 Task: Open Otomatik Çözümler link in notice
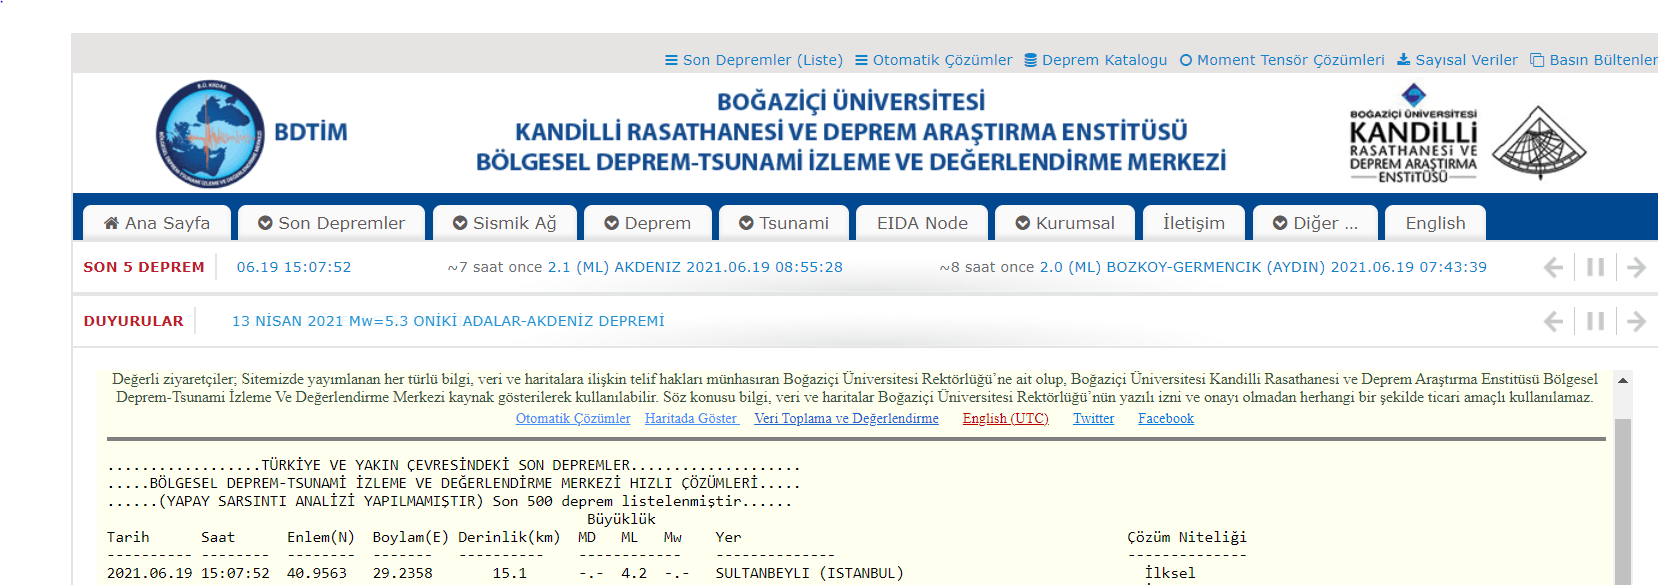pyautogui.click(x=573, y=419)
